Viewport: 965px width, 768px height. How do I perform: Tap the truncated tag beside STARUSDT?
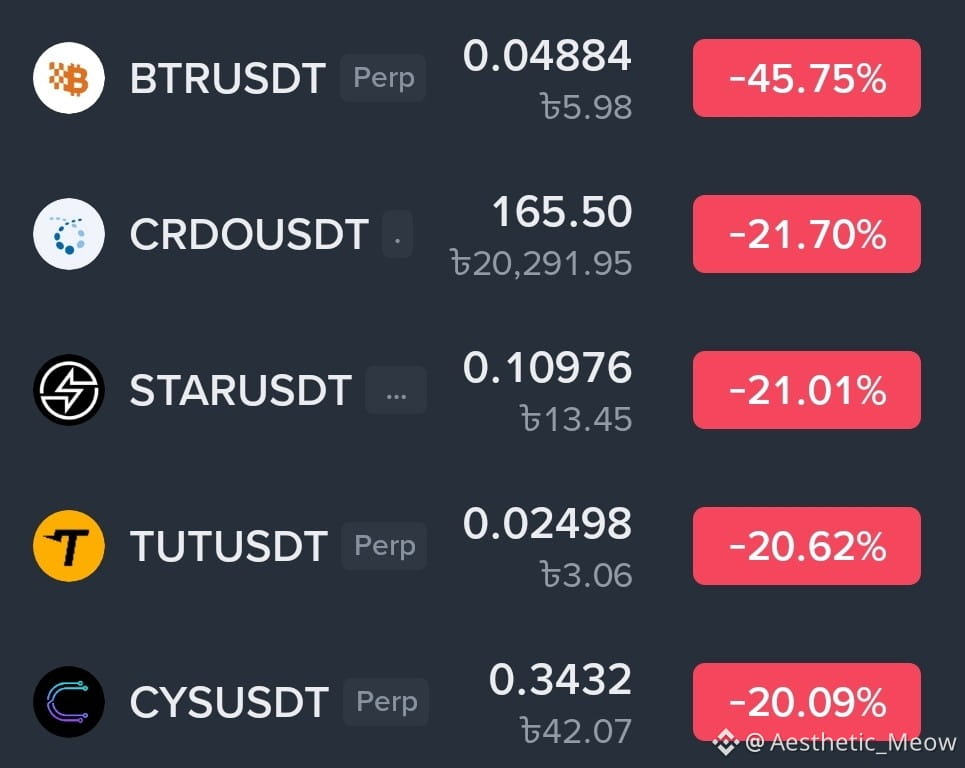pyautogui.click(x=396, y=390)
